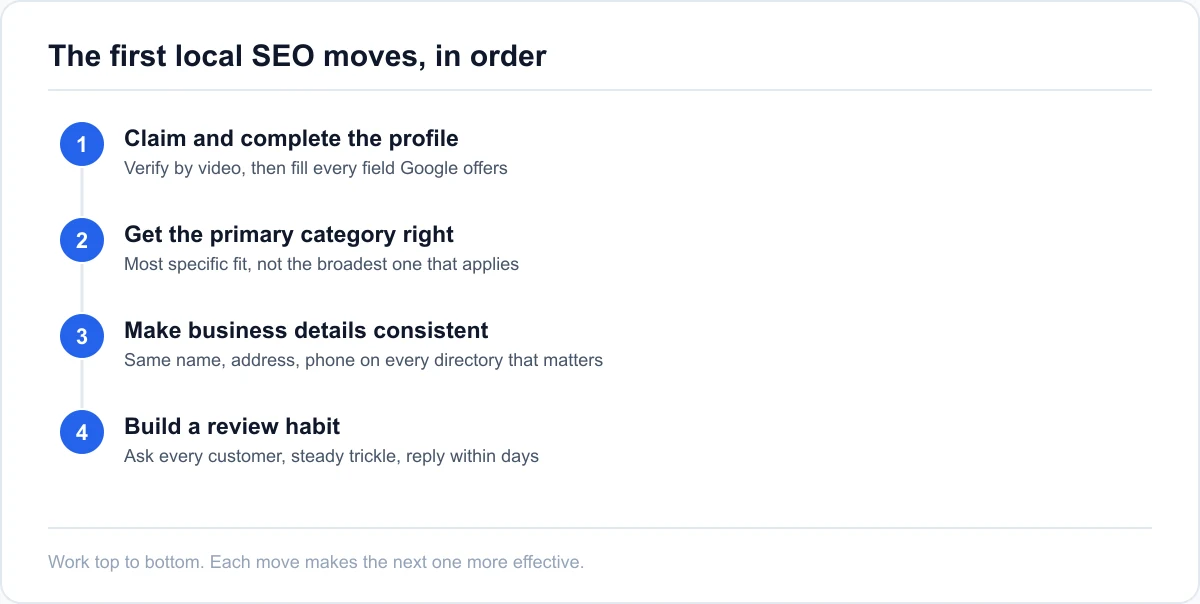Viewport: 1200px width, 604px height.
Task: Select the 'Get the primary category right' heading
Action: (289, 235)
